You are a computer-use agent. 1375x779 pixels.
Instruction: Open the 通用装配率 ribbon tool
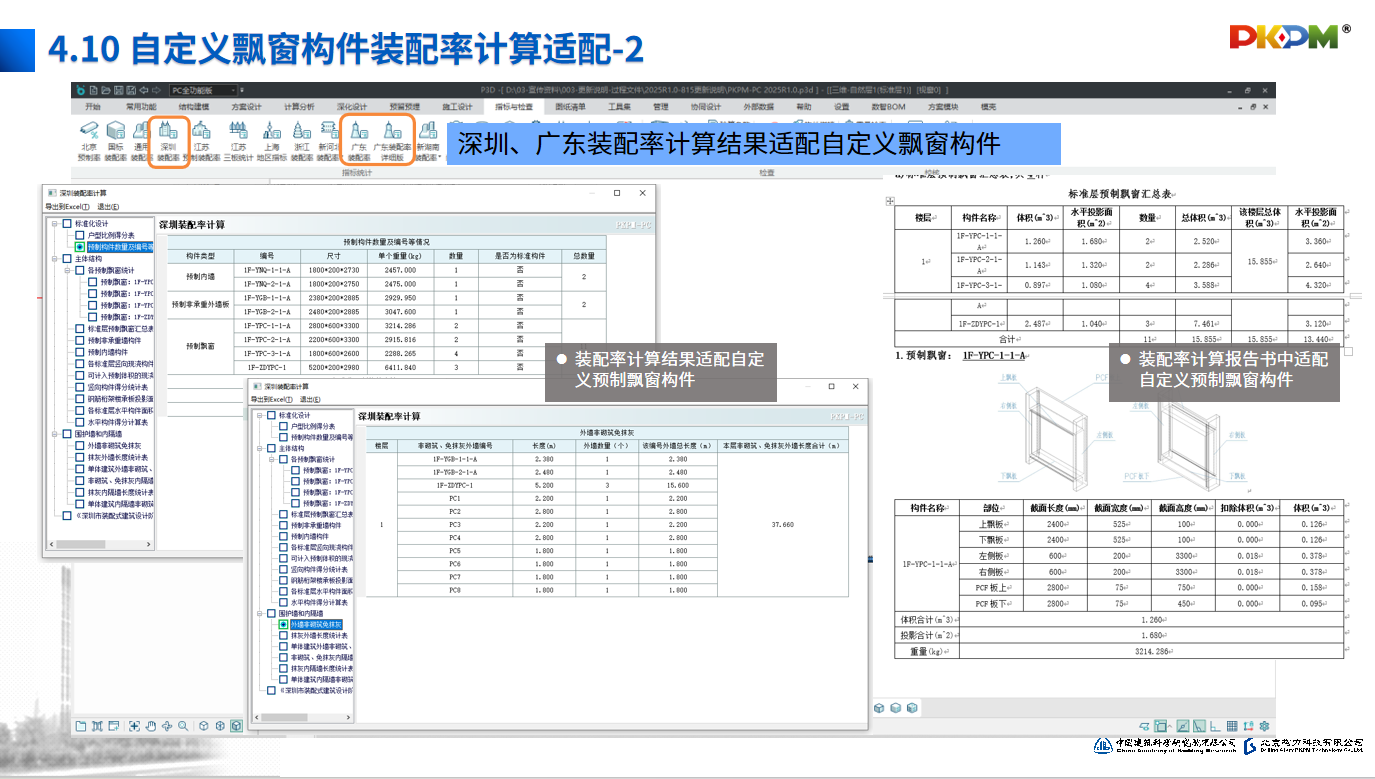coord(141,142)
